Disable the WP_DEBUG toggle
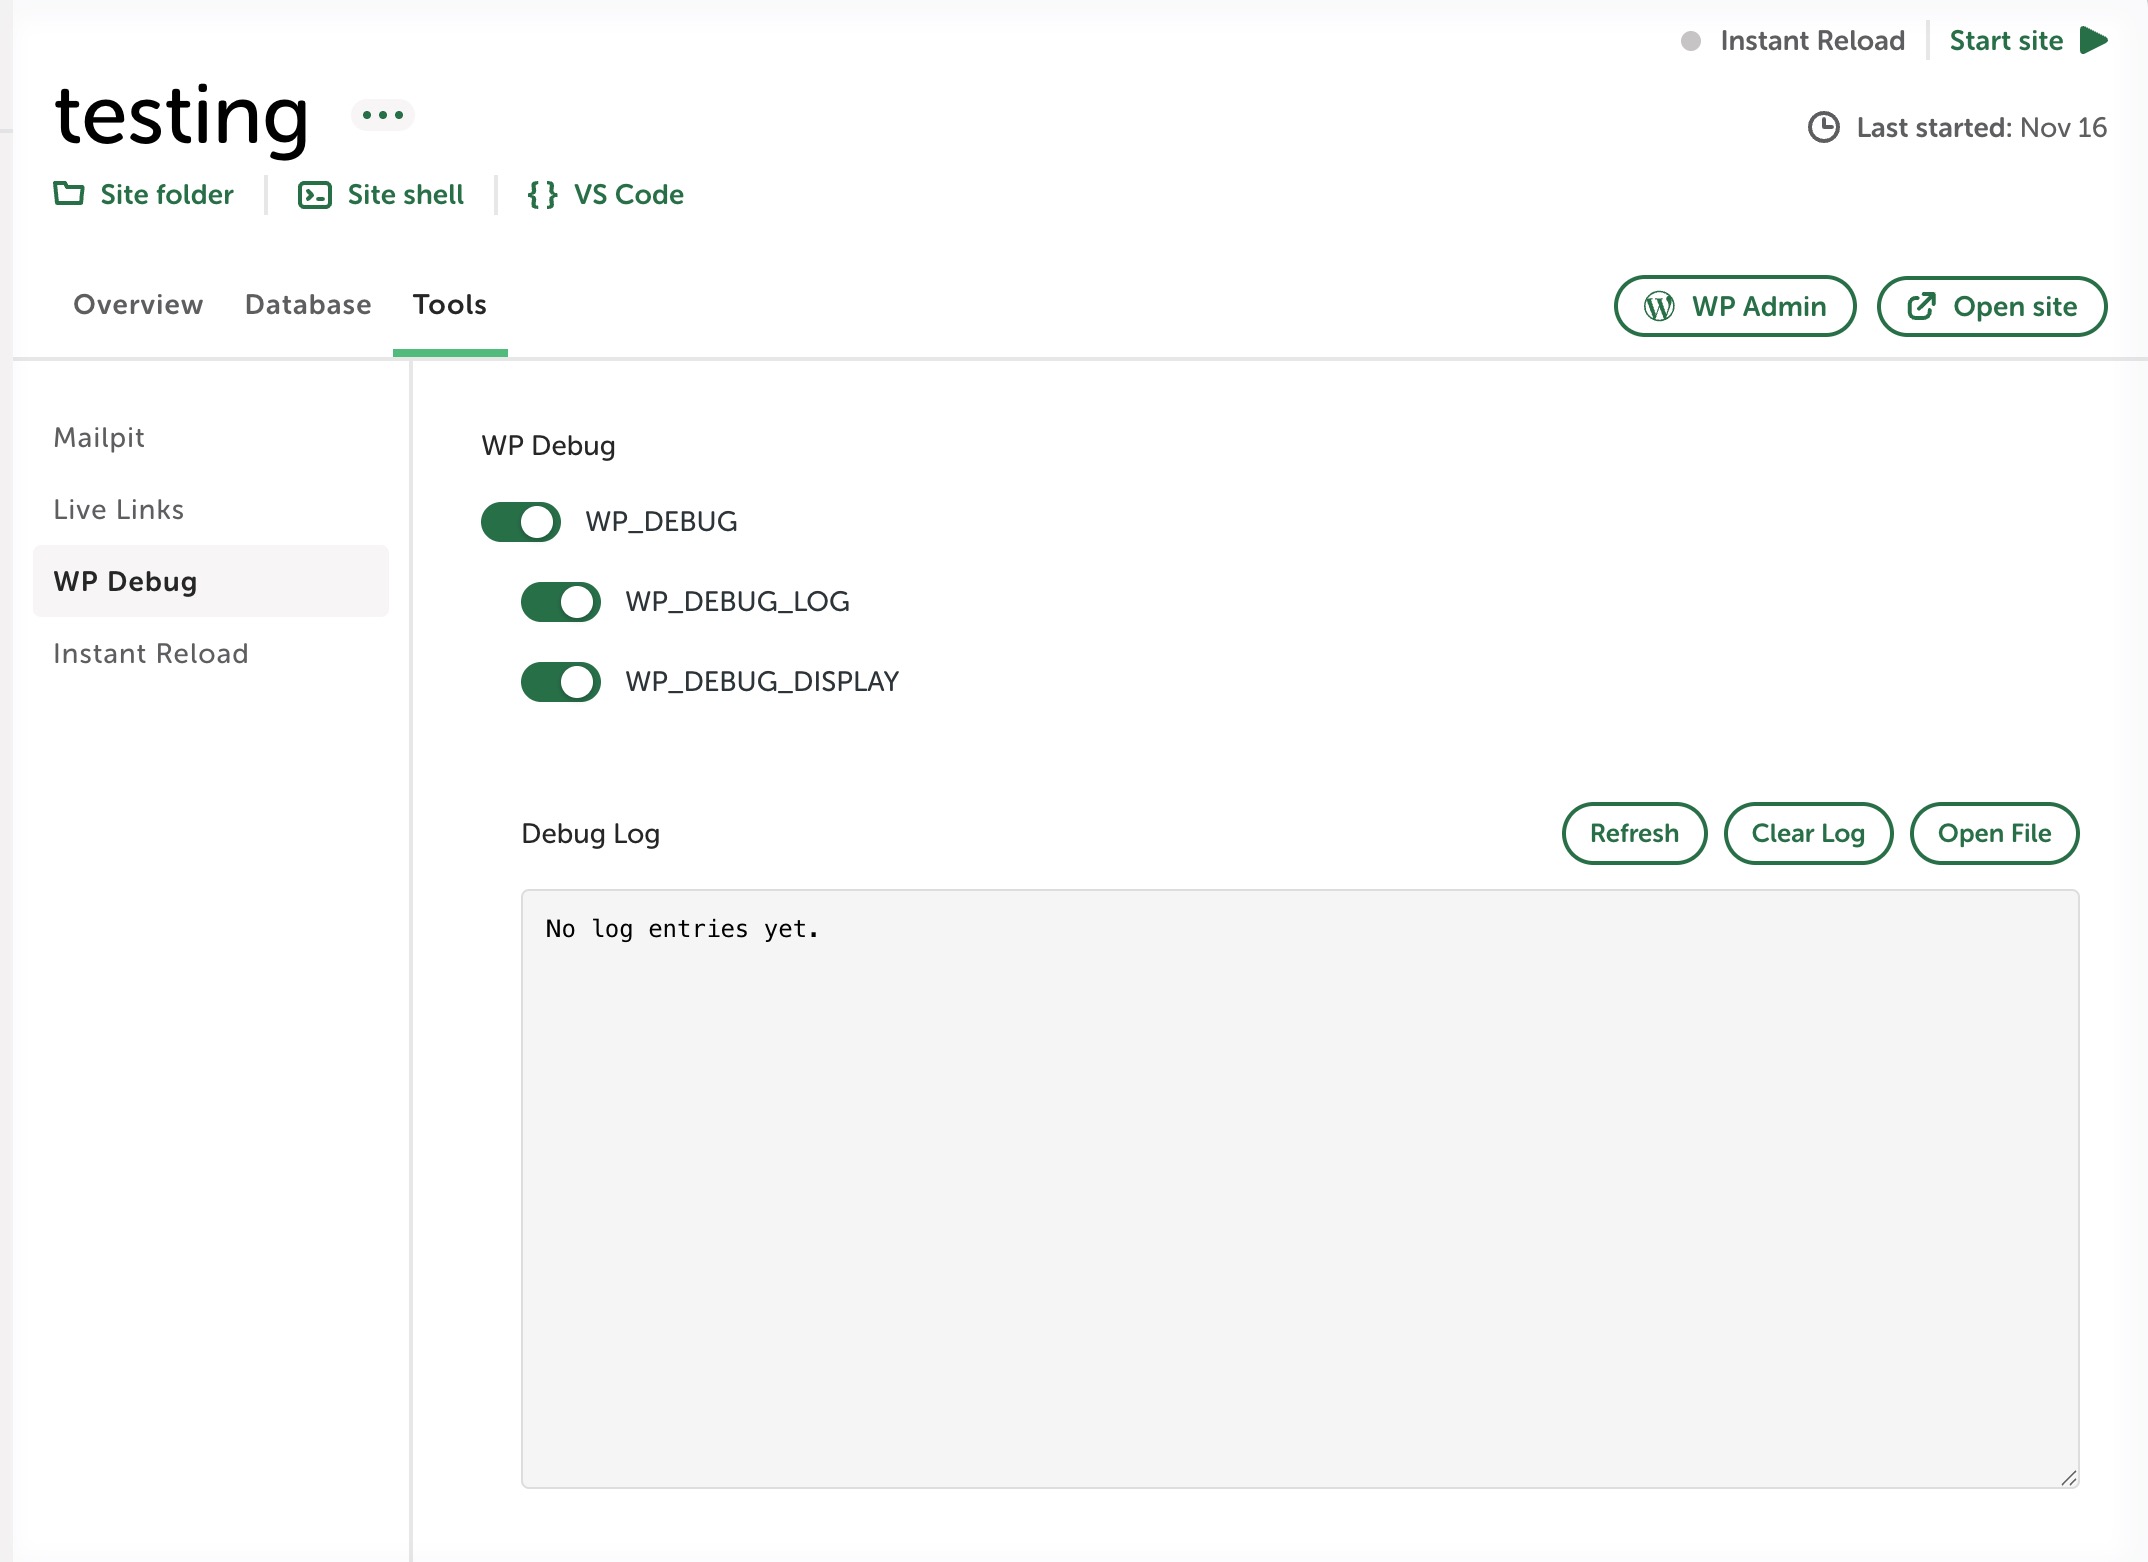The image size is (2148, 1562). [x=521, y=521]
